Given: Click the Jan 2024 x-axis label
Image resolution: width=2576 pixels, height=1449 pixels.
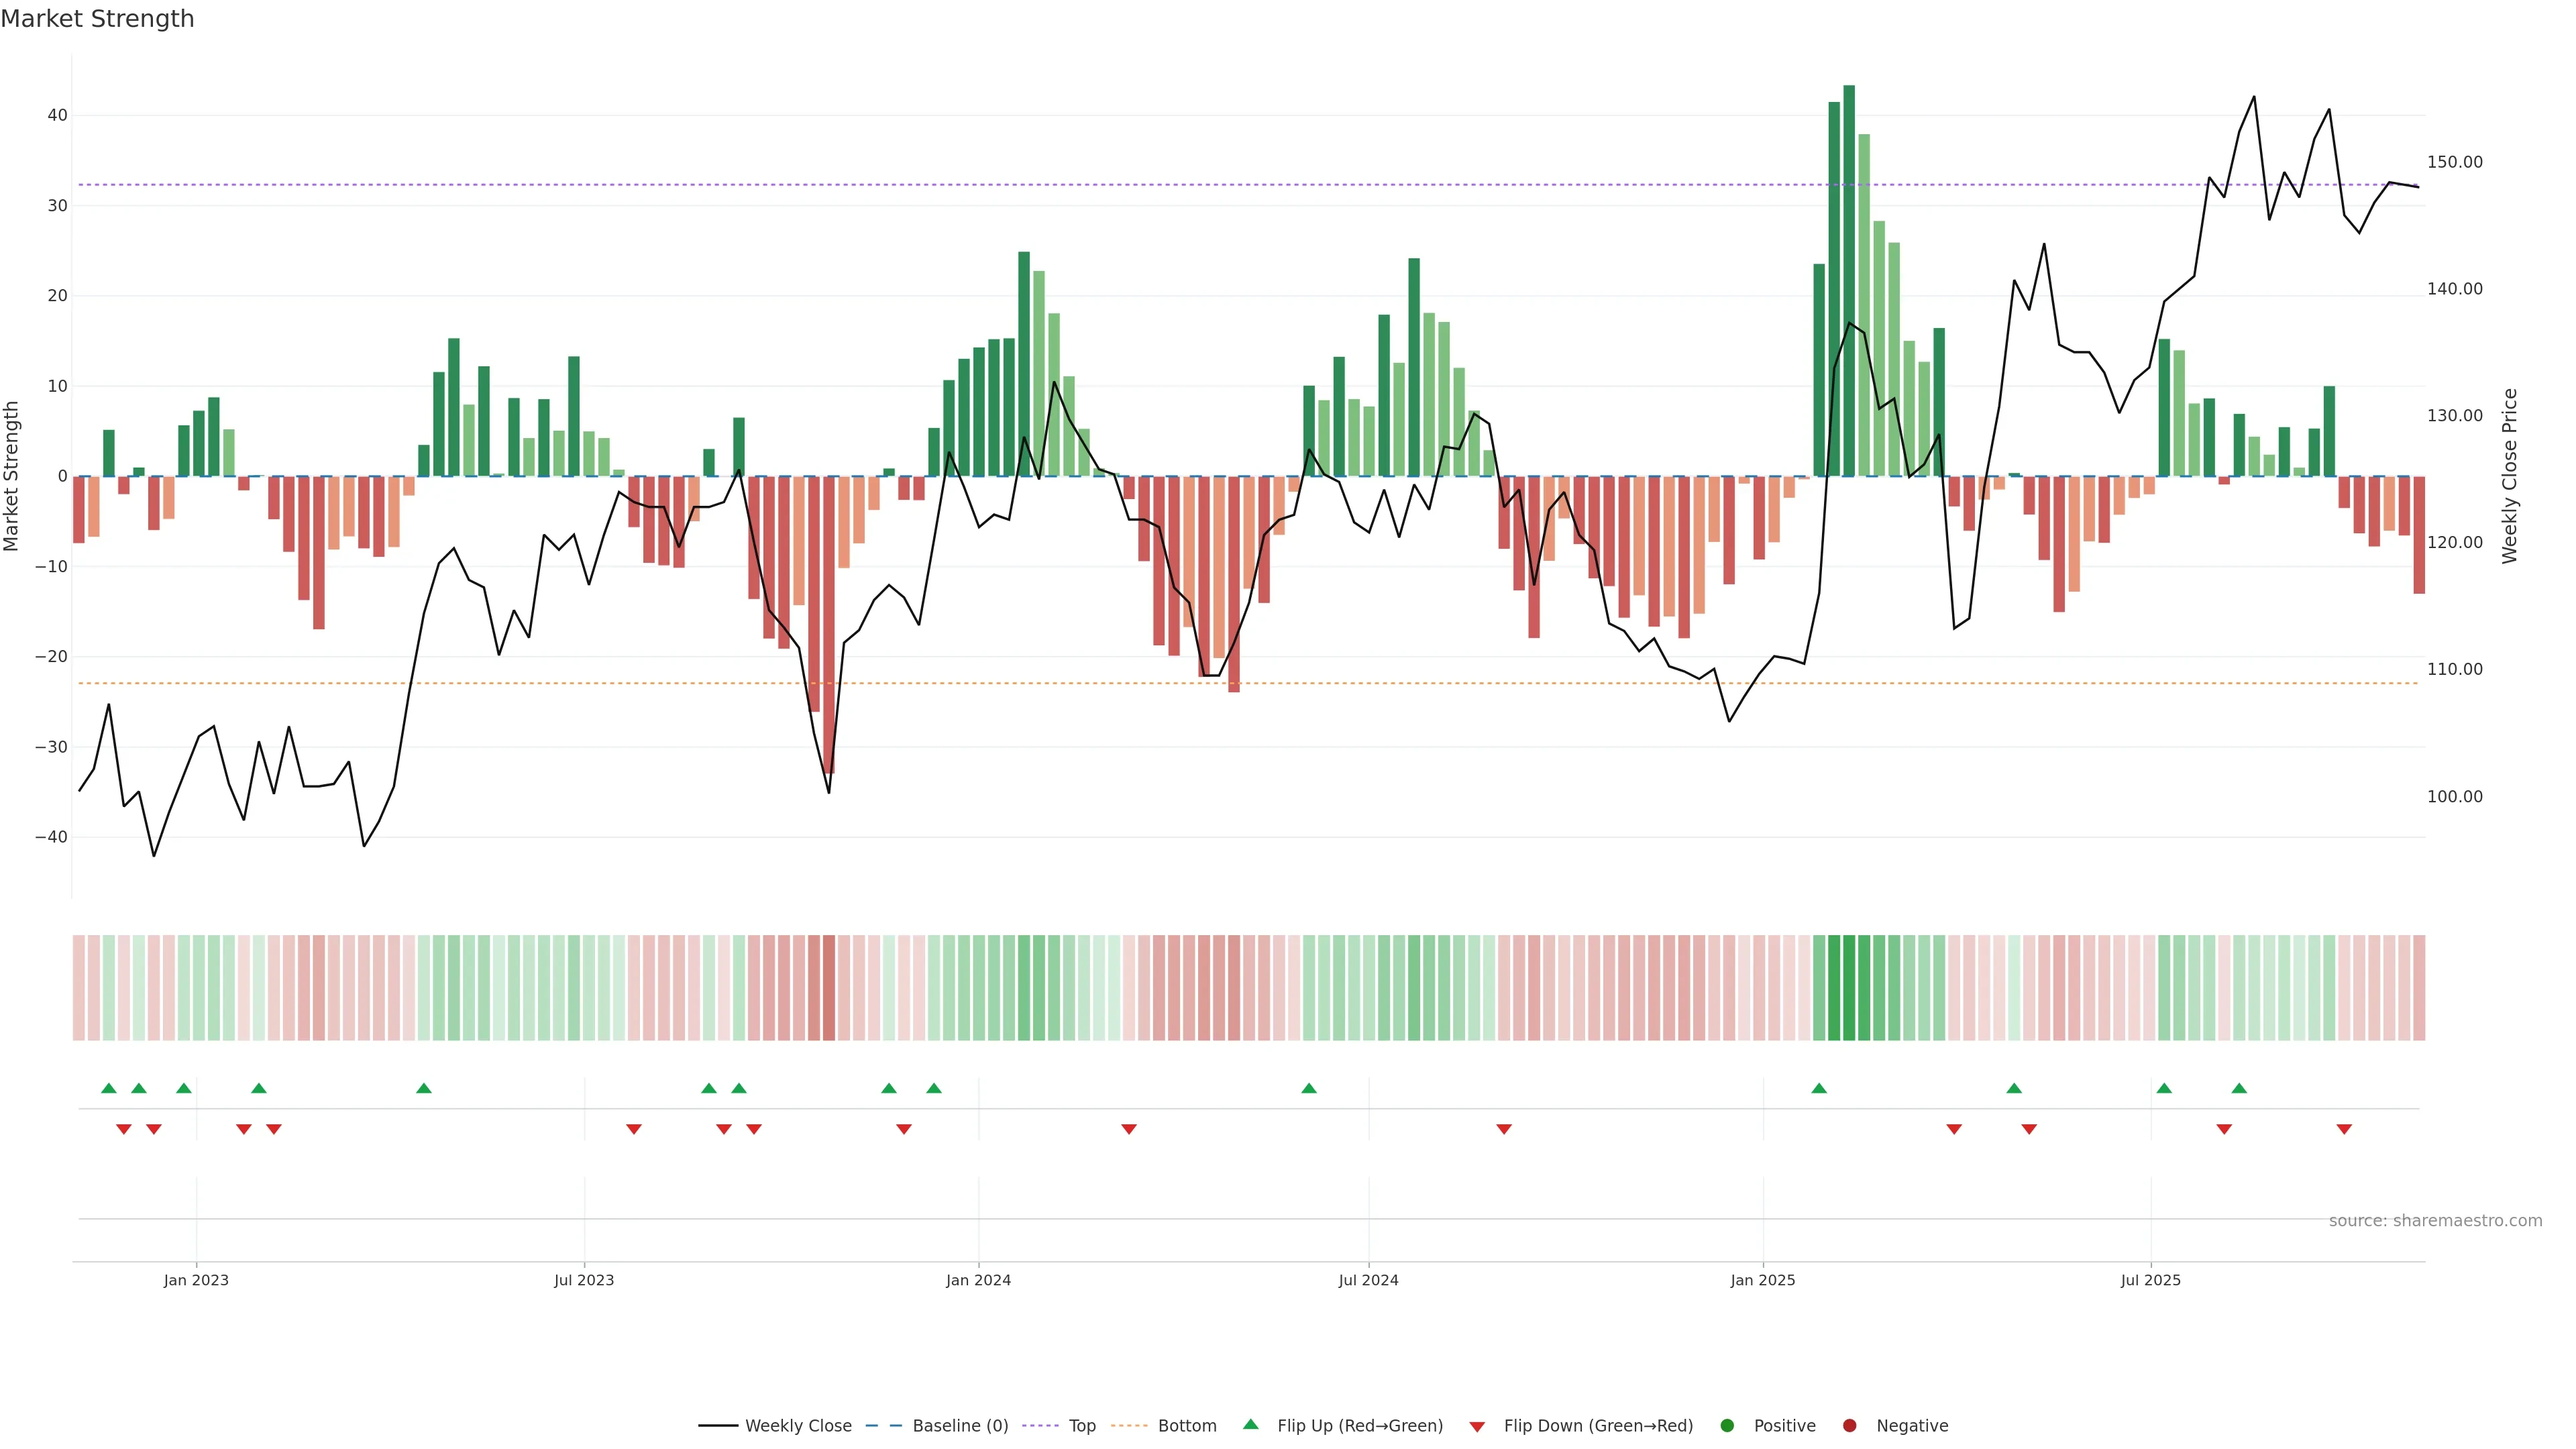Looking at the screenshot, I should click(978, 1280).
